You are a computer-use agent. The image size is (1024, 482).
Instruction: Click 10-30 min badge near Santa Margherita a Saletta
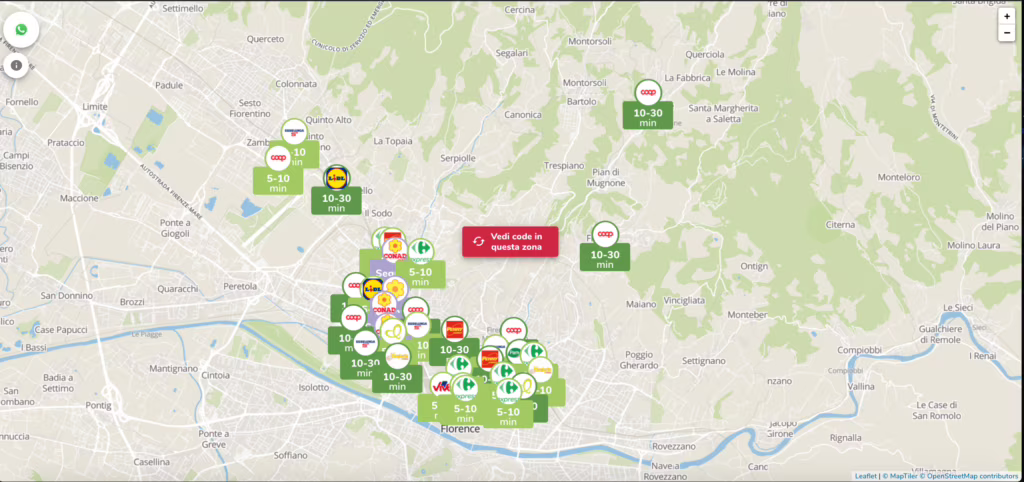648,118
